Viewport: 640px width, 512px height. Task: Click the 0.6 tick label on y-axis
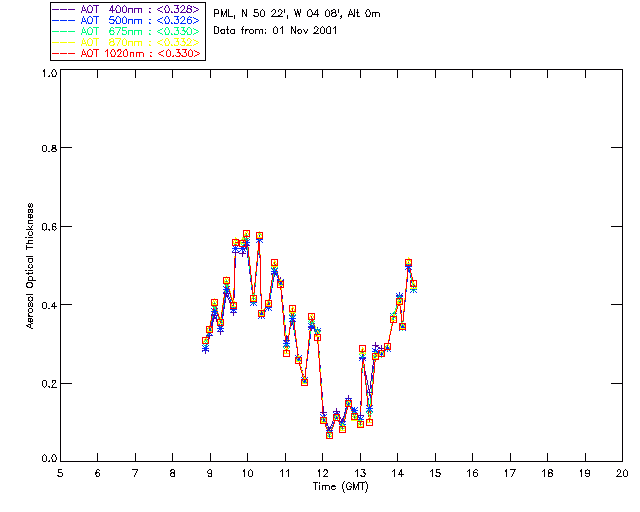coord(48,227)
